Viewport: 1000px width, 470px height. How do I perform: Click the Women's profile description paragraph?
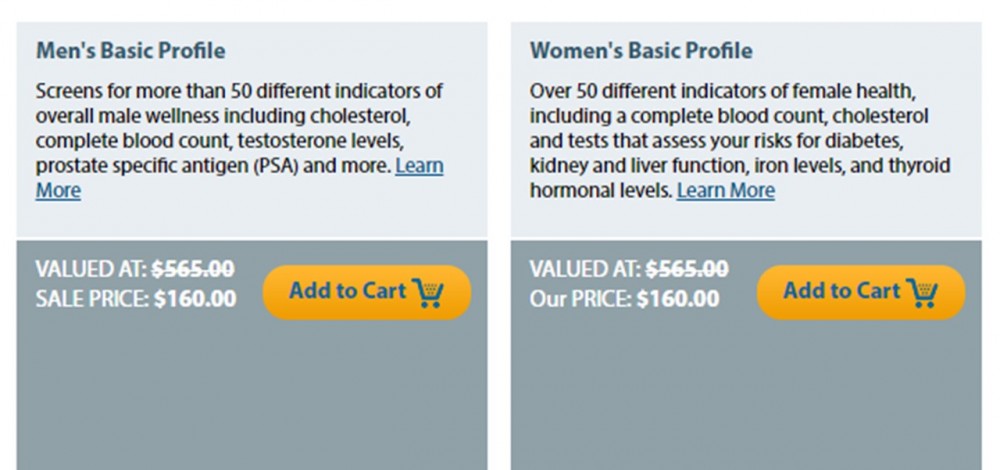coord(740,140)
